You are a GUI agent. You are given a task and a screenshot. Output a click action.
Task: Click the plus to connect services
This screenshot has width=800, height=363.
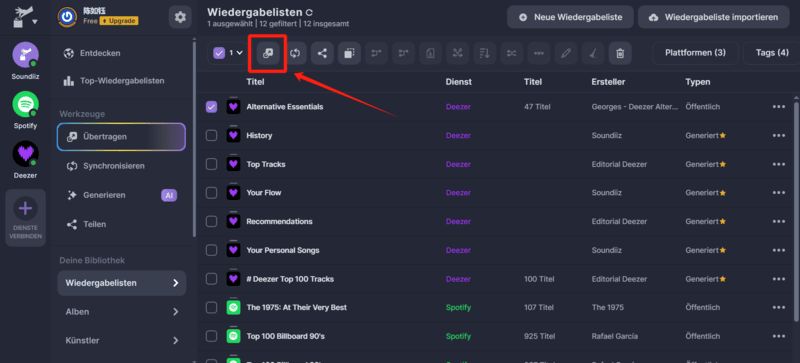tap(26, 209)
